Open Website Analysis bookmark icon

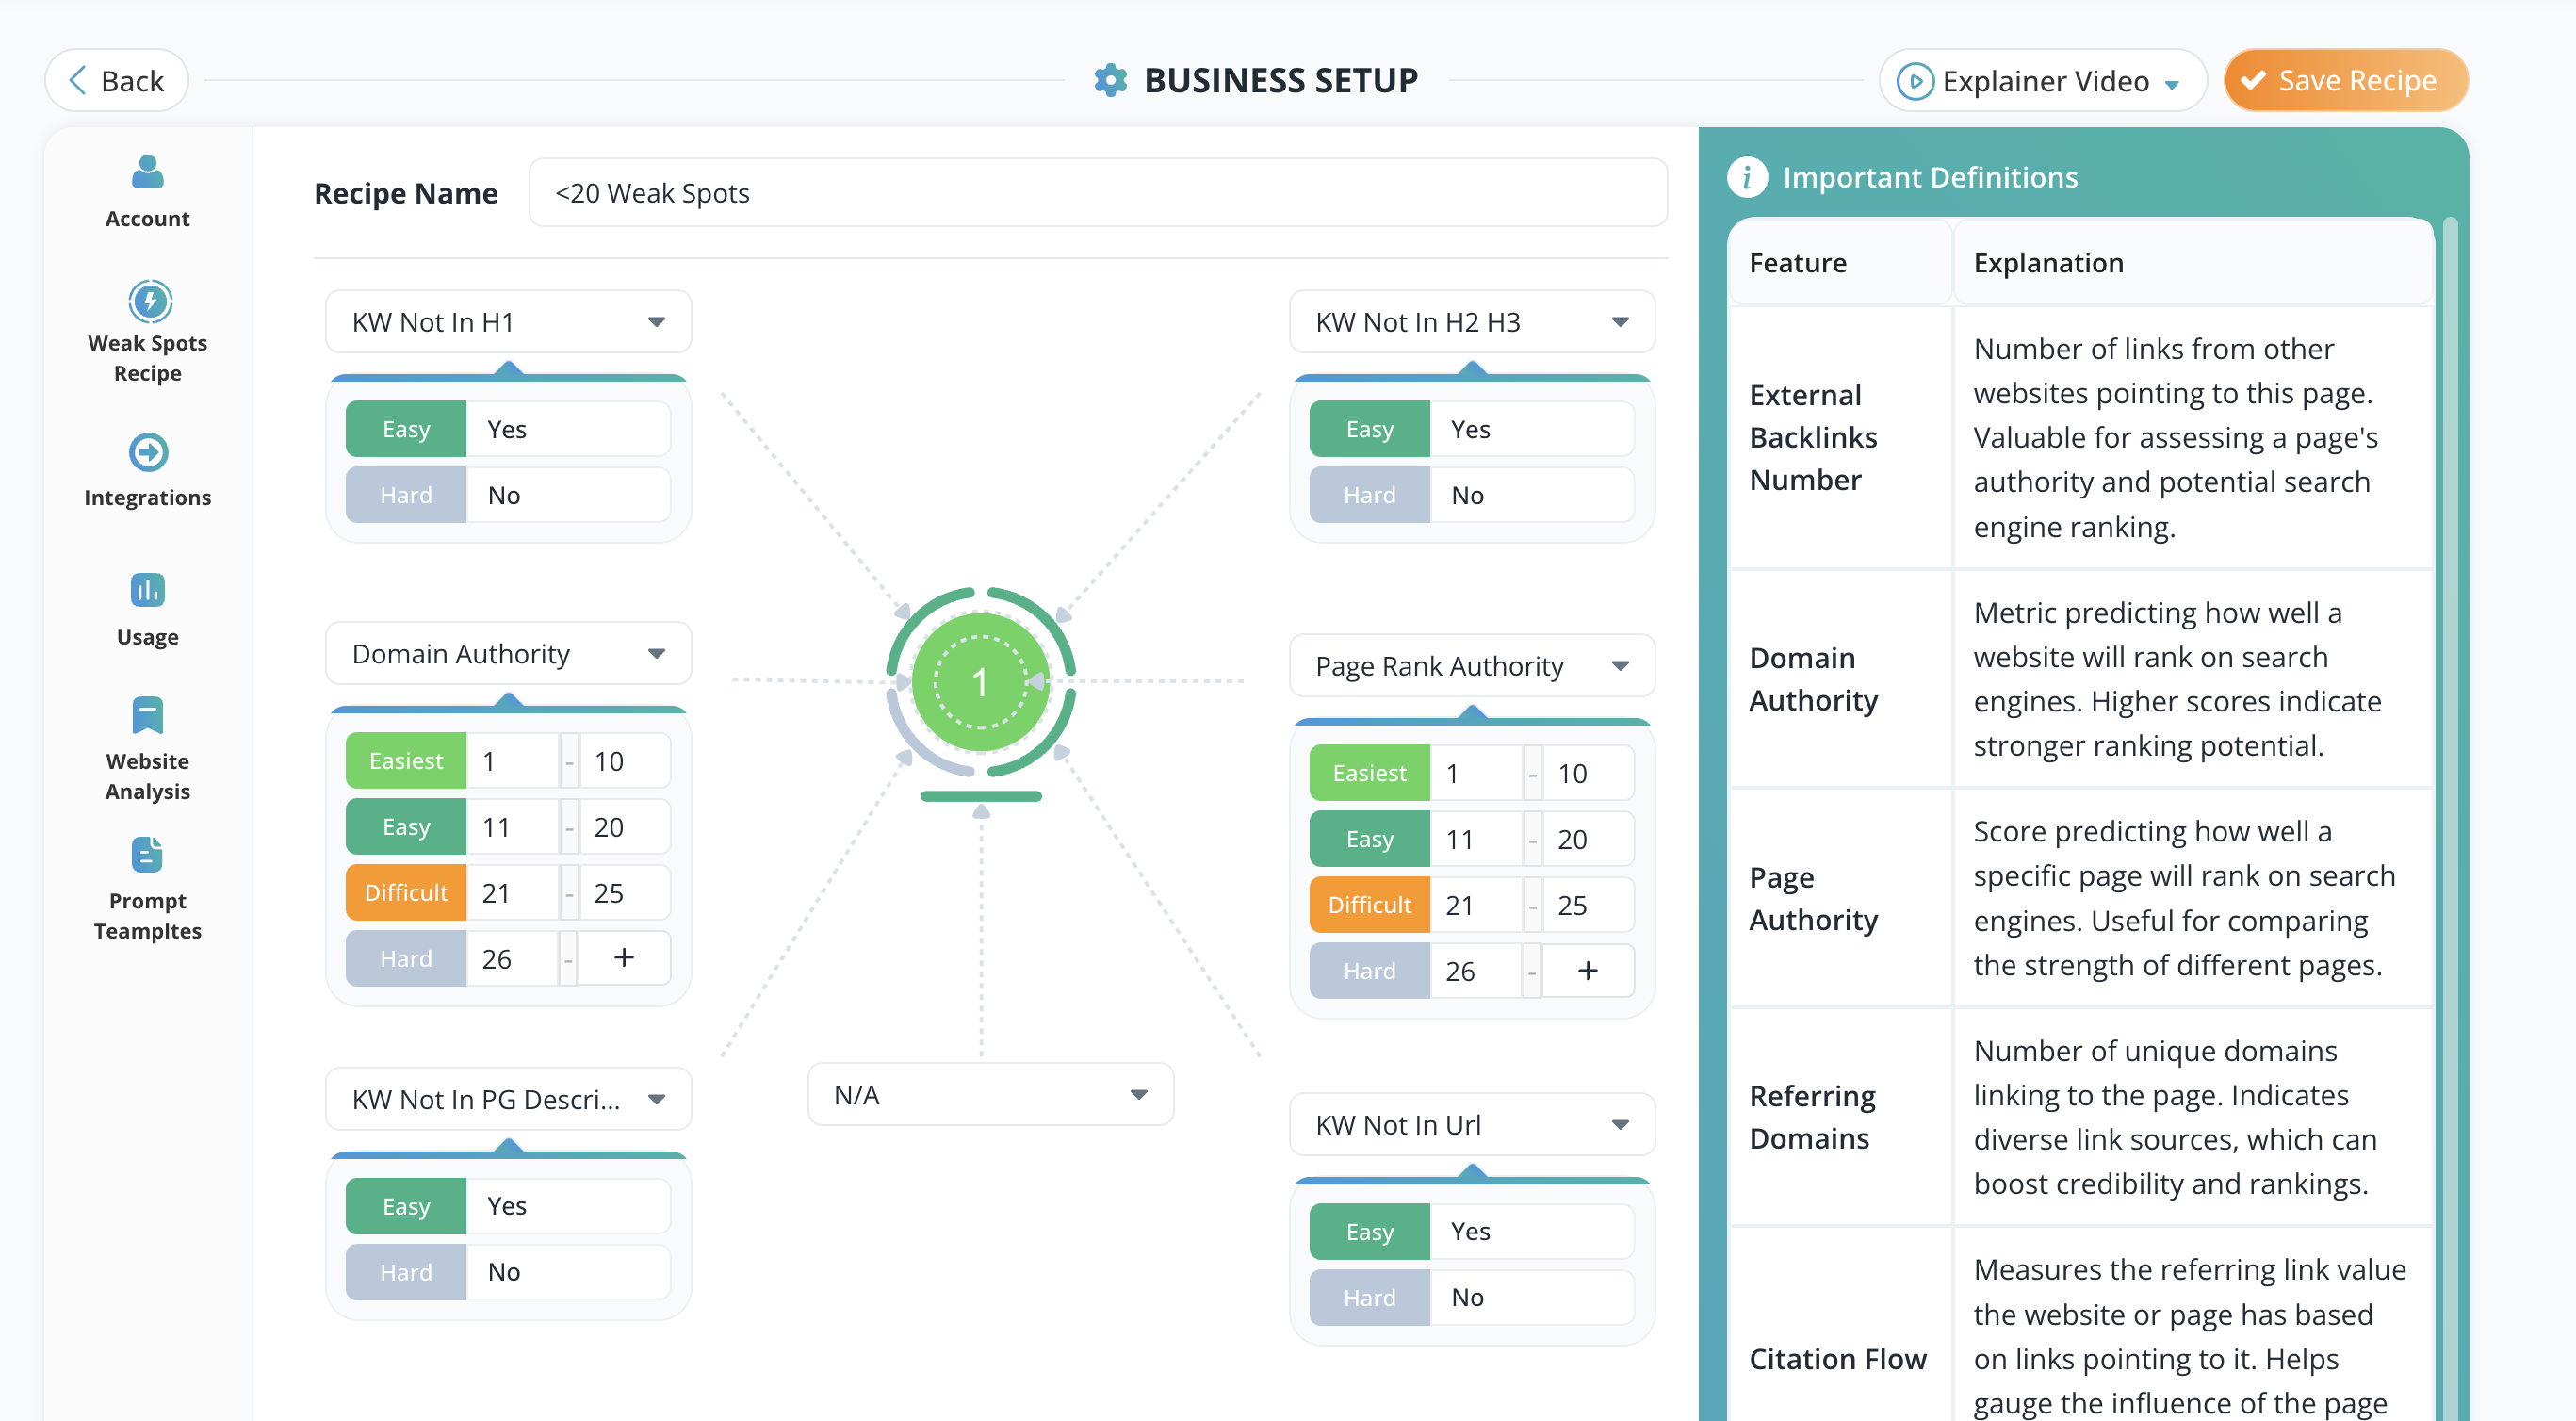(x=148, y=715)
